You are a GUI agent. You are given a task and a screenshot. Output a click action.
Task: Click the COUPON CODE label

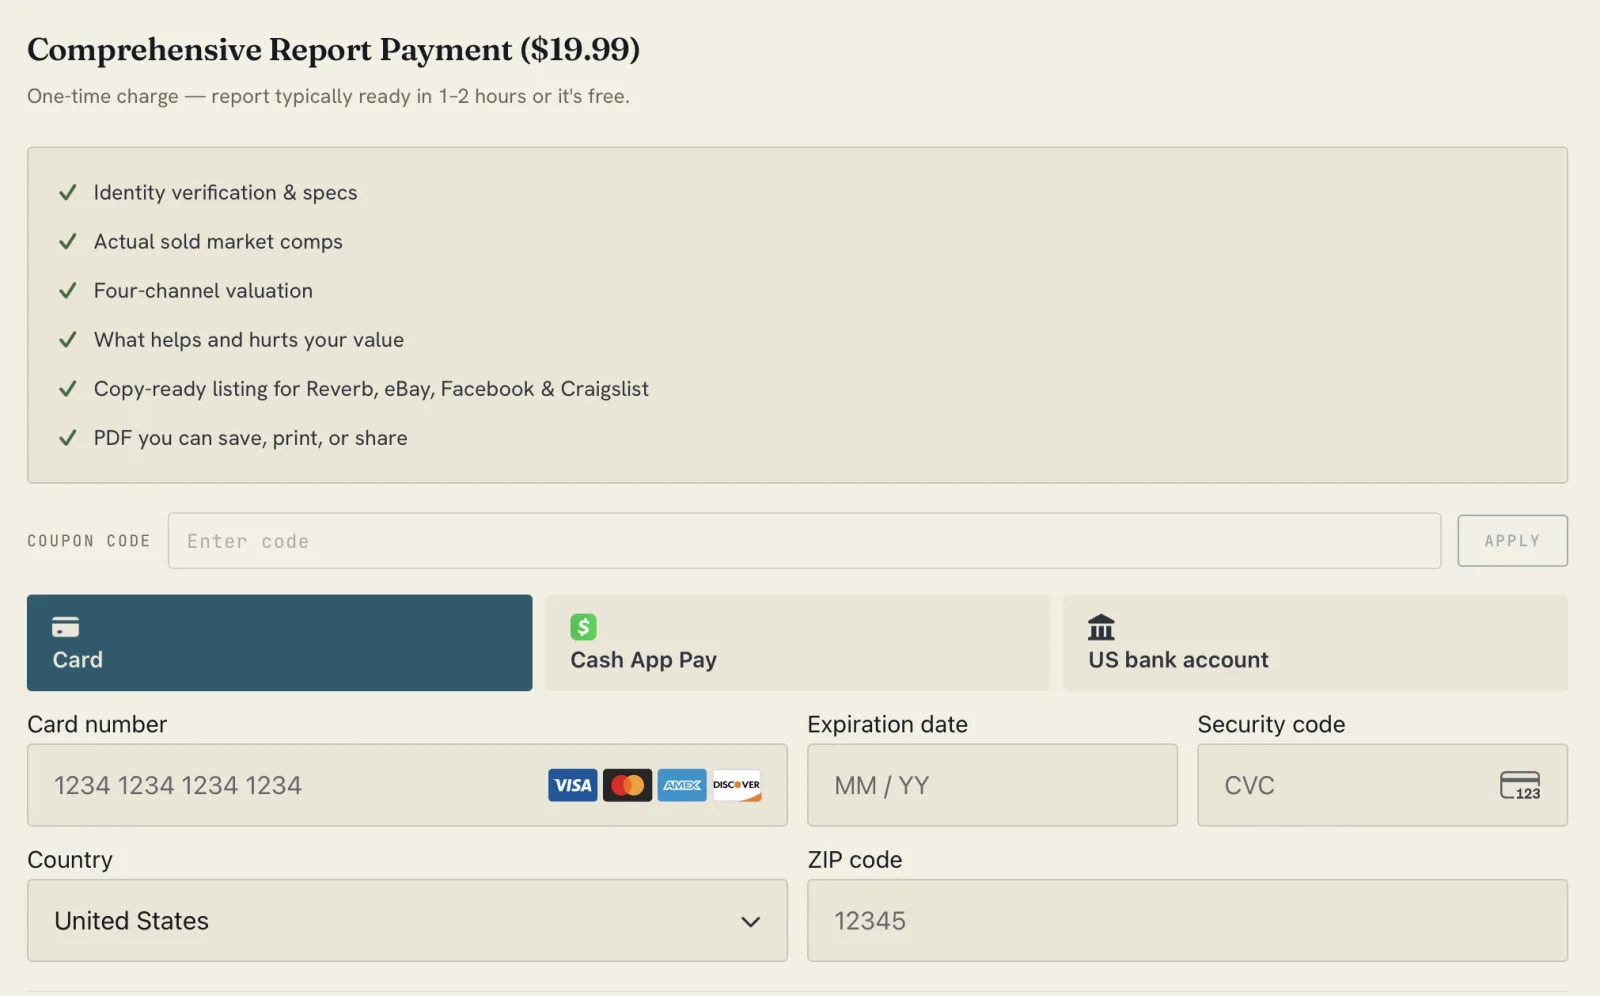tap(88, 541)
